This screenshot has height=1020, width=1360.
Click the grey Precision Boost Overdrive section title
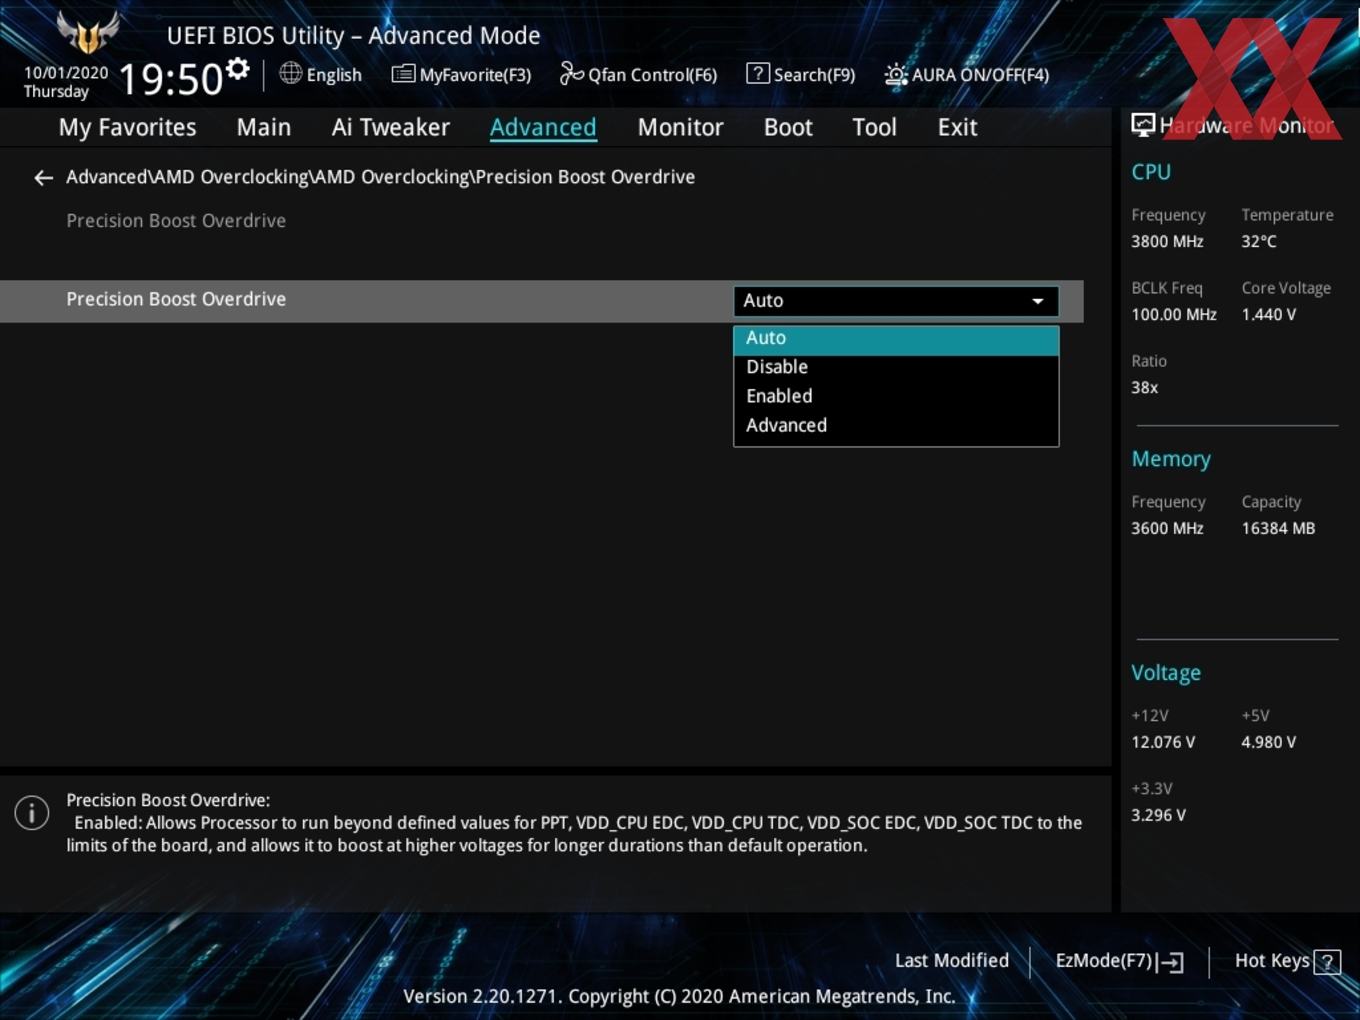pos(176,221)
